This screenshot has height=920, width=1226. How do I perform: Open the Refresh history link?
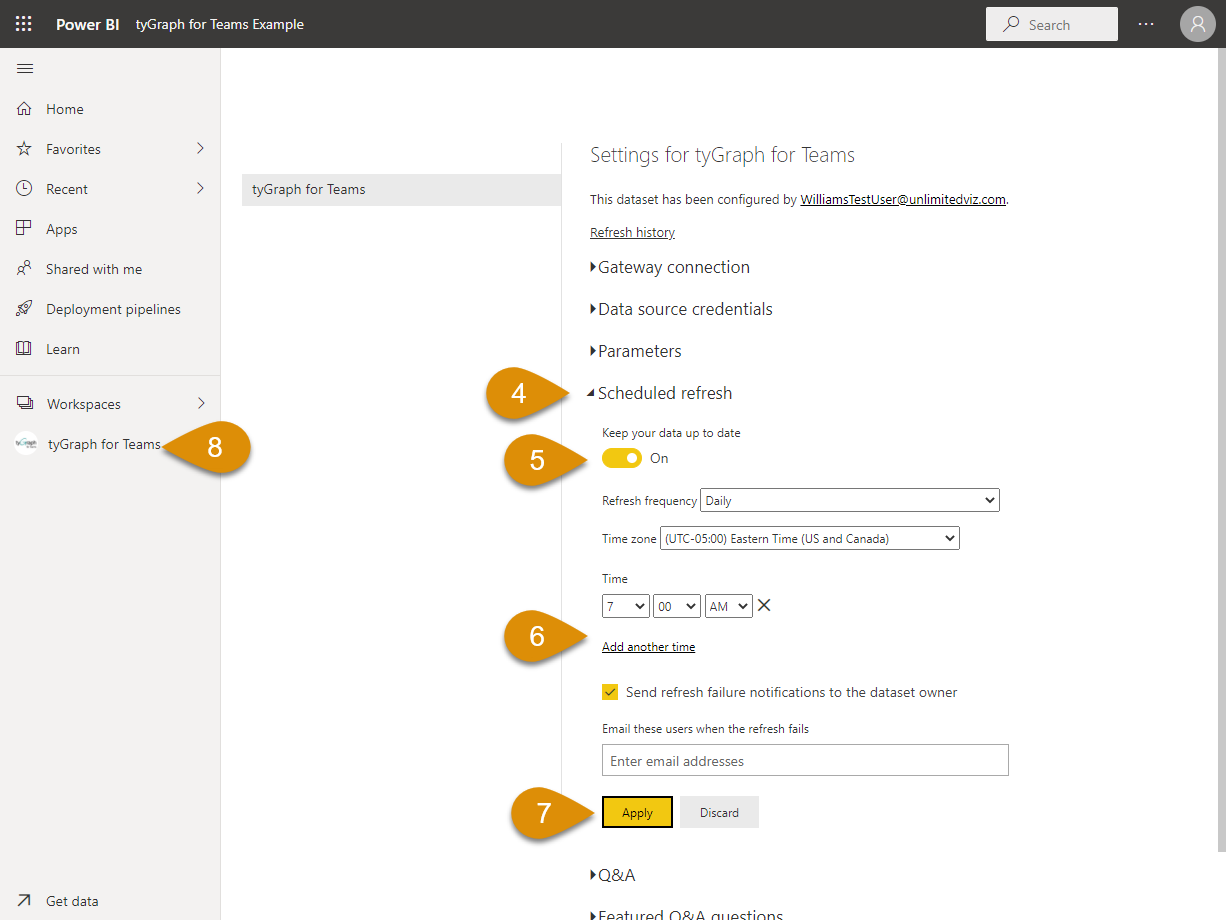pyautogui.click(x=632, y=232)
